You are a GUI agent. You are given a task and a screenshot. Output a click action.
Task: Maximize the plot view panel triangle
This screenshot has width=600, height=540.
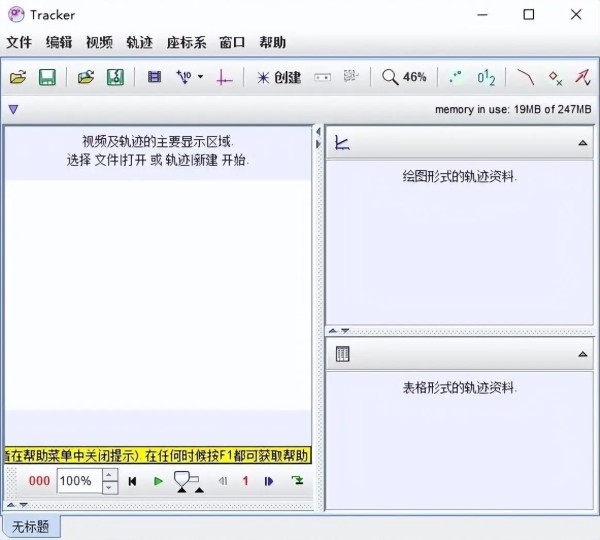tap(583, 143)
